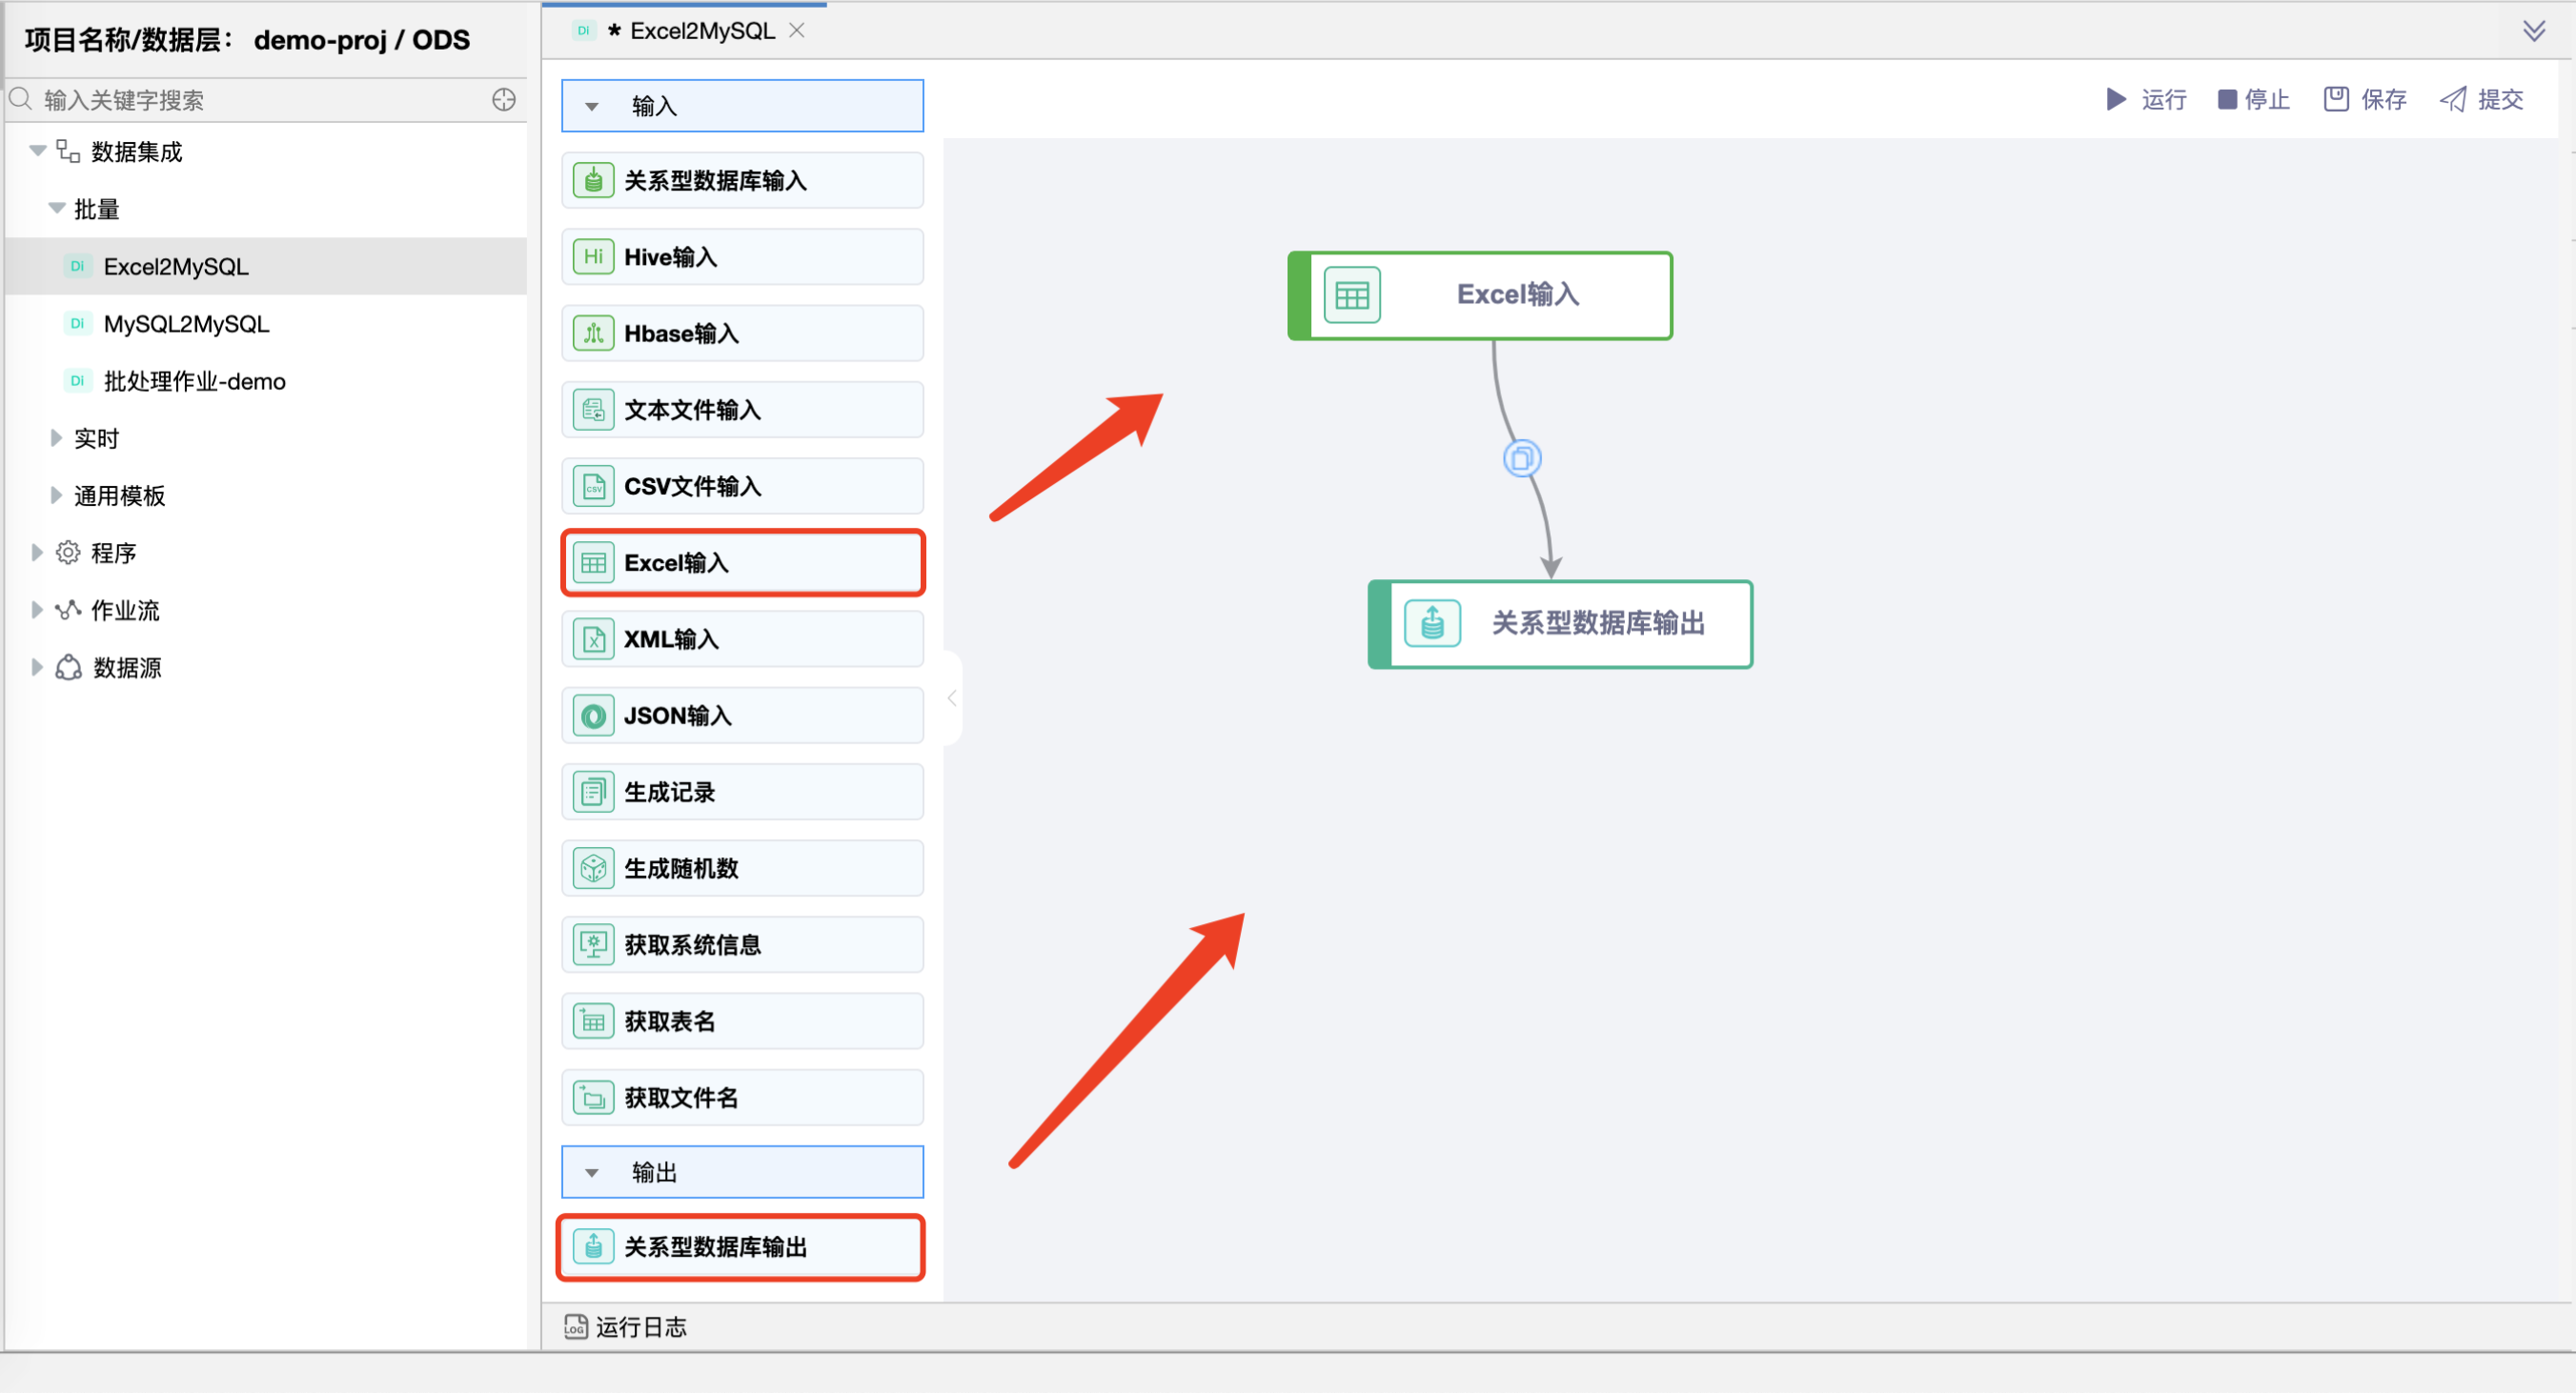
Task: Expand the 数据源 tree node
Action: pyautogui.click(x=37, y=667)
